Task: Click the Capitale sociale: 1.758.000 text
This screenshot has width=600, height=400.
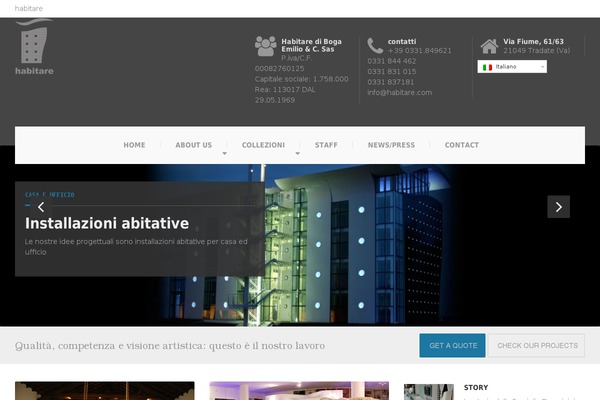Action: pyautogui.click(x=302, y=79)
